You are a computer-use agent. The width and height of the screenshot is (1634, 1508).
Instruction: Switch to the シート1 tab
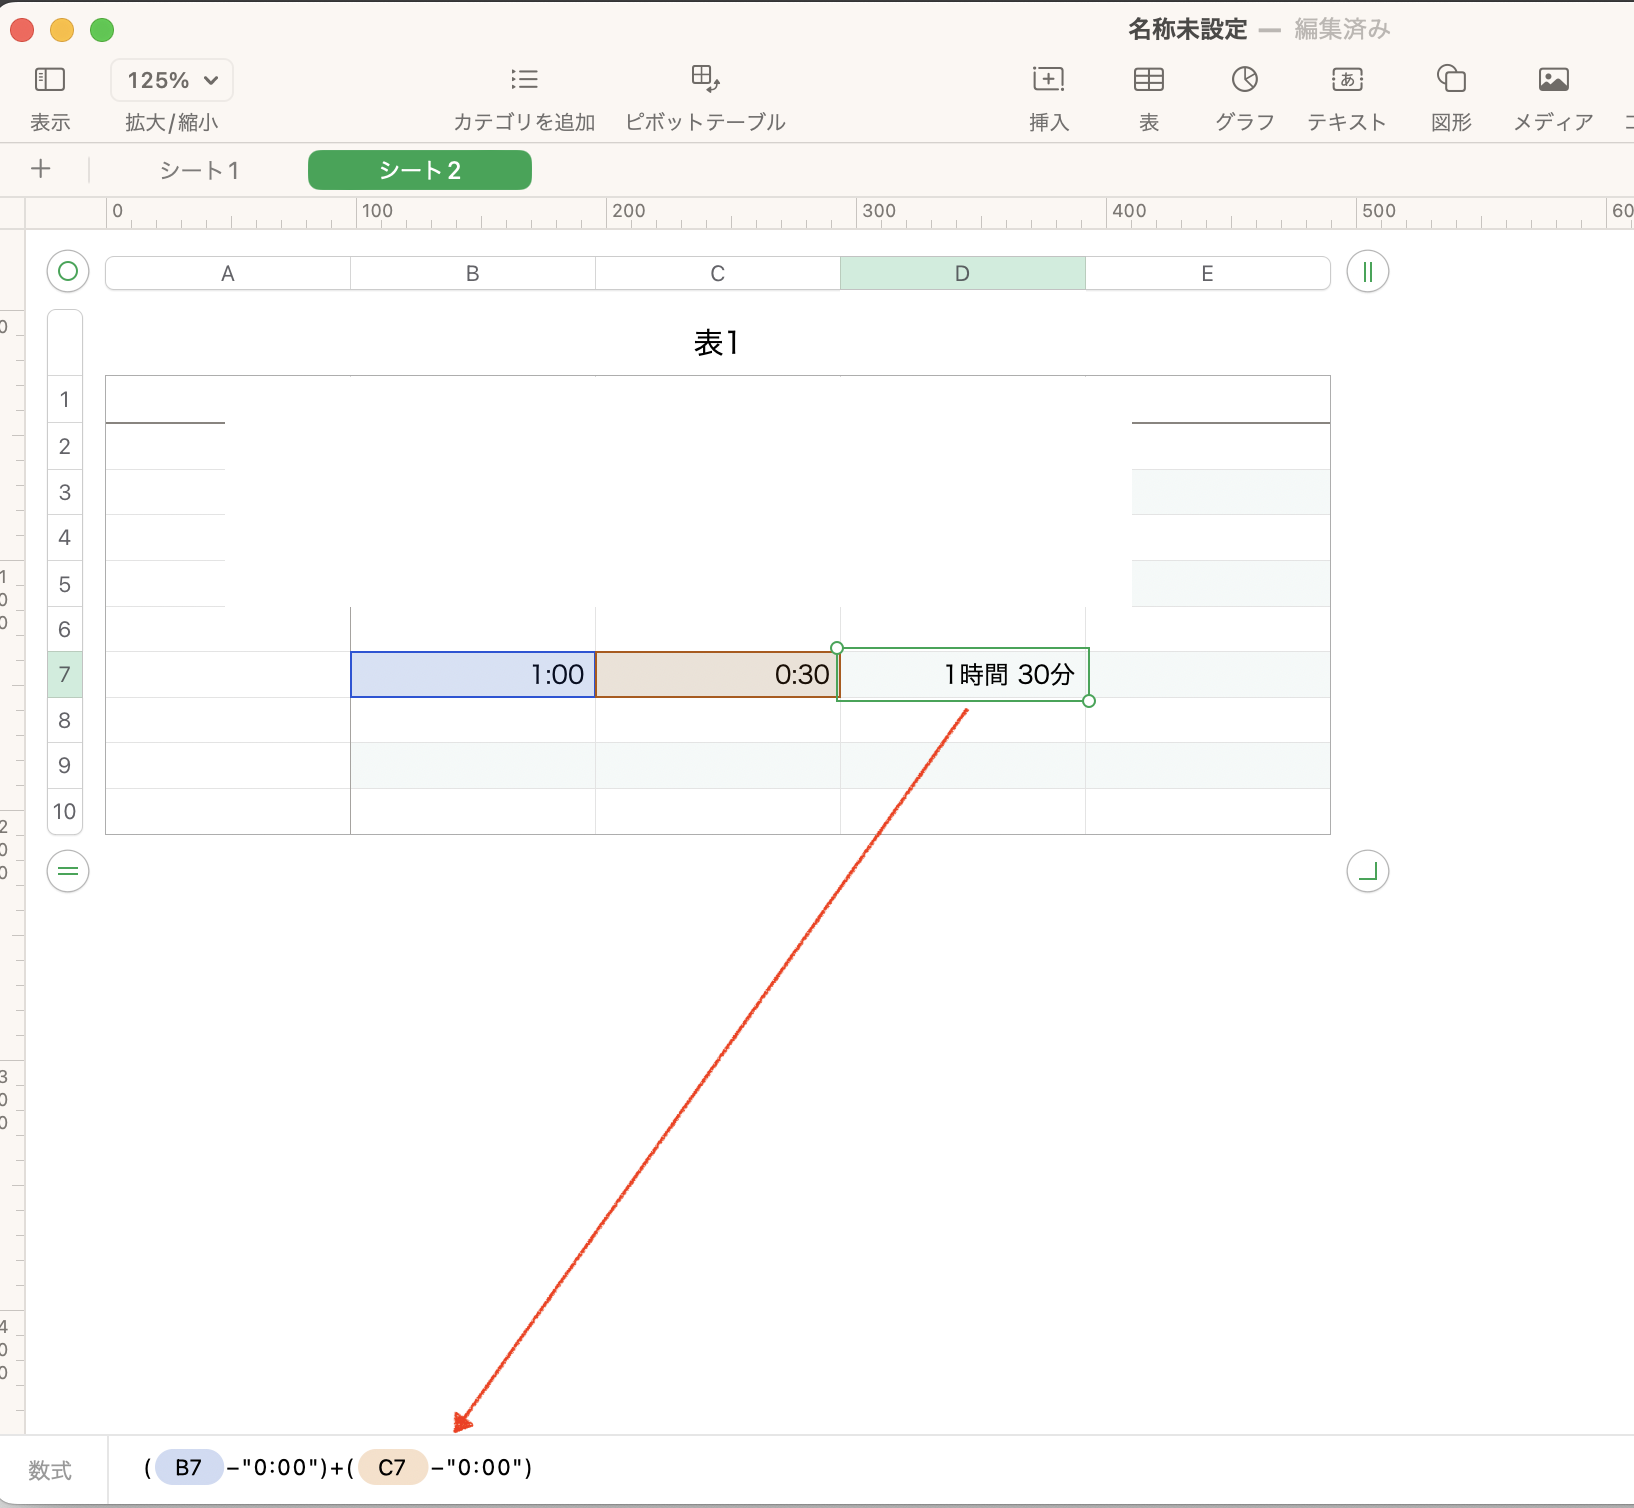200,170
